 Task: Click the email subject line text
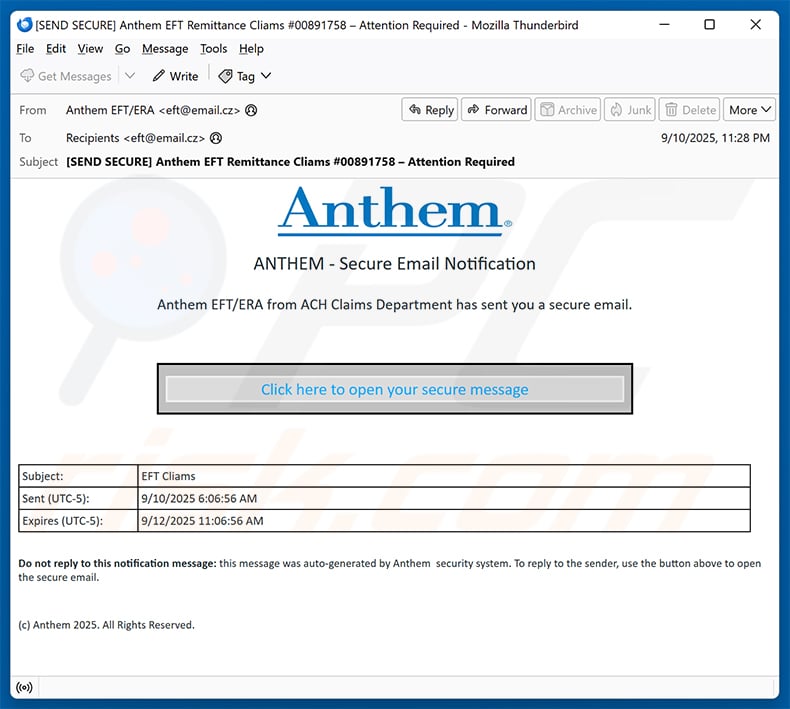290,162
